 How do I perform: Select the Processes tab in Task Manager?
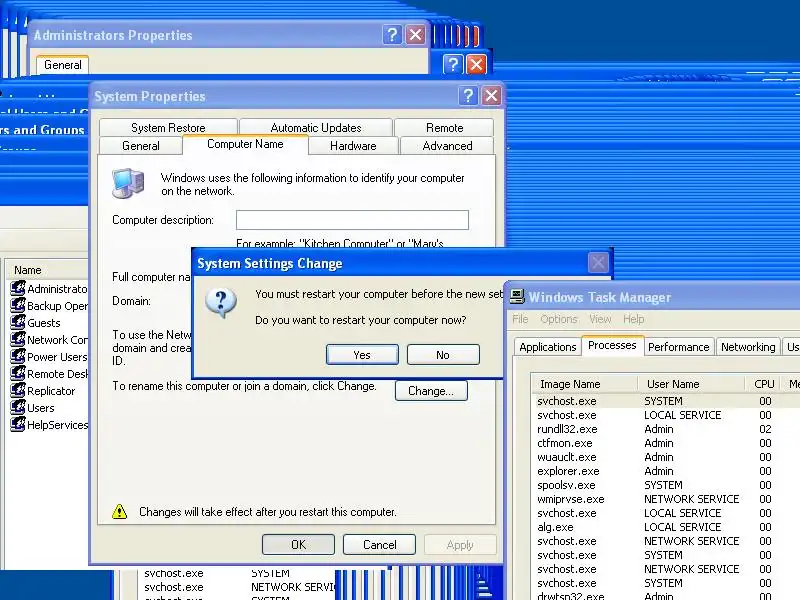612,345
